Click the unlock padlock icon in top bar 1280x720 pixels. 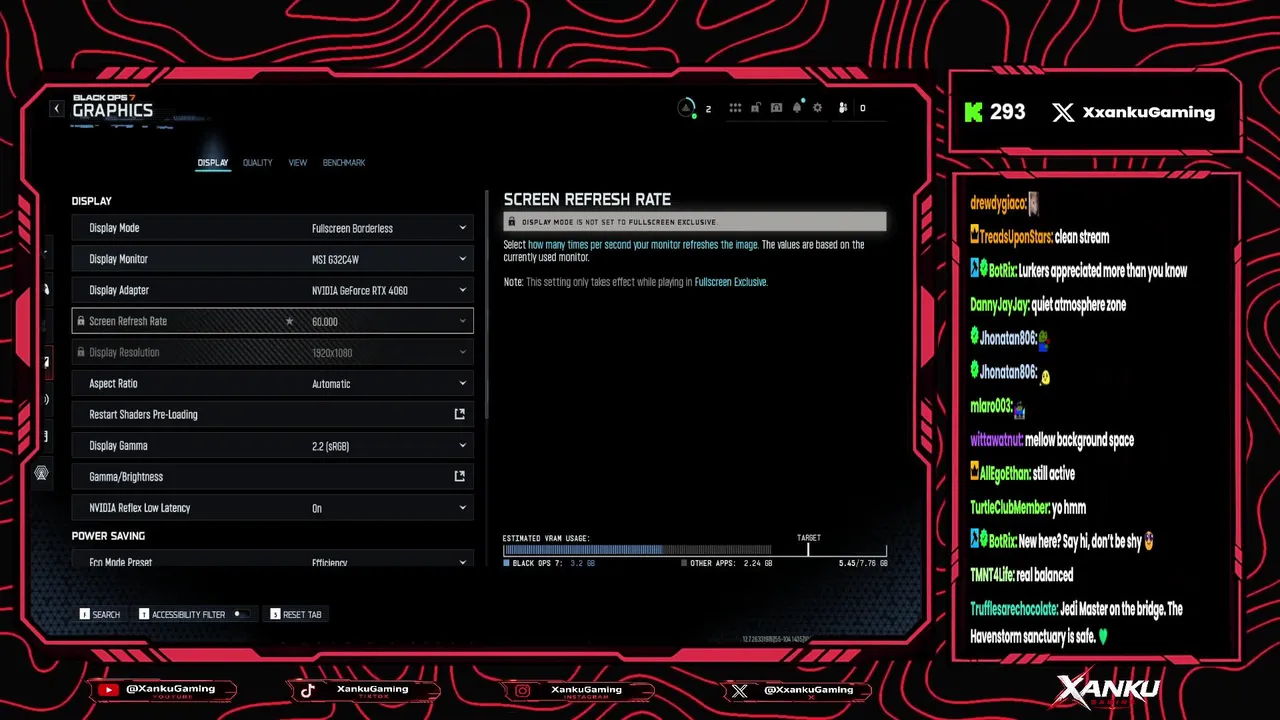click(x=756, y=108)
